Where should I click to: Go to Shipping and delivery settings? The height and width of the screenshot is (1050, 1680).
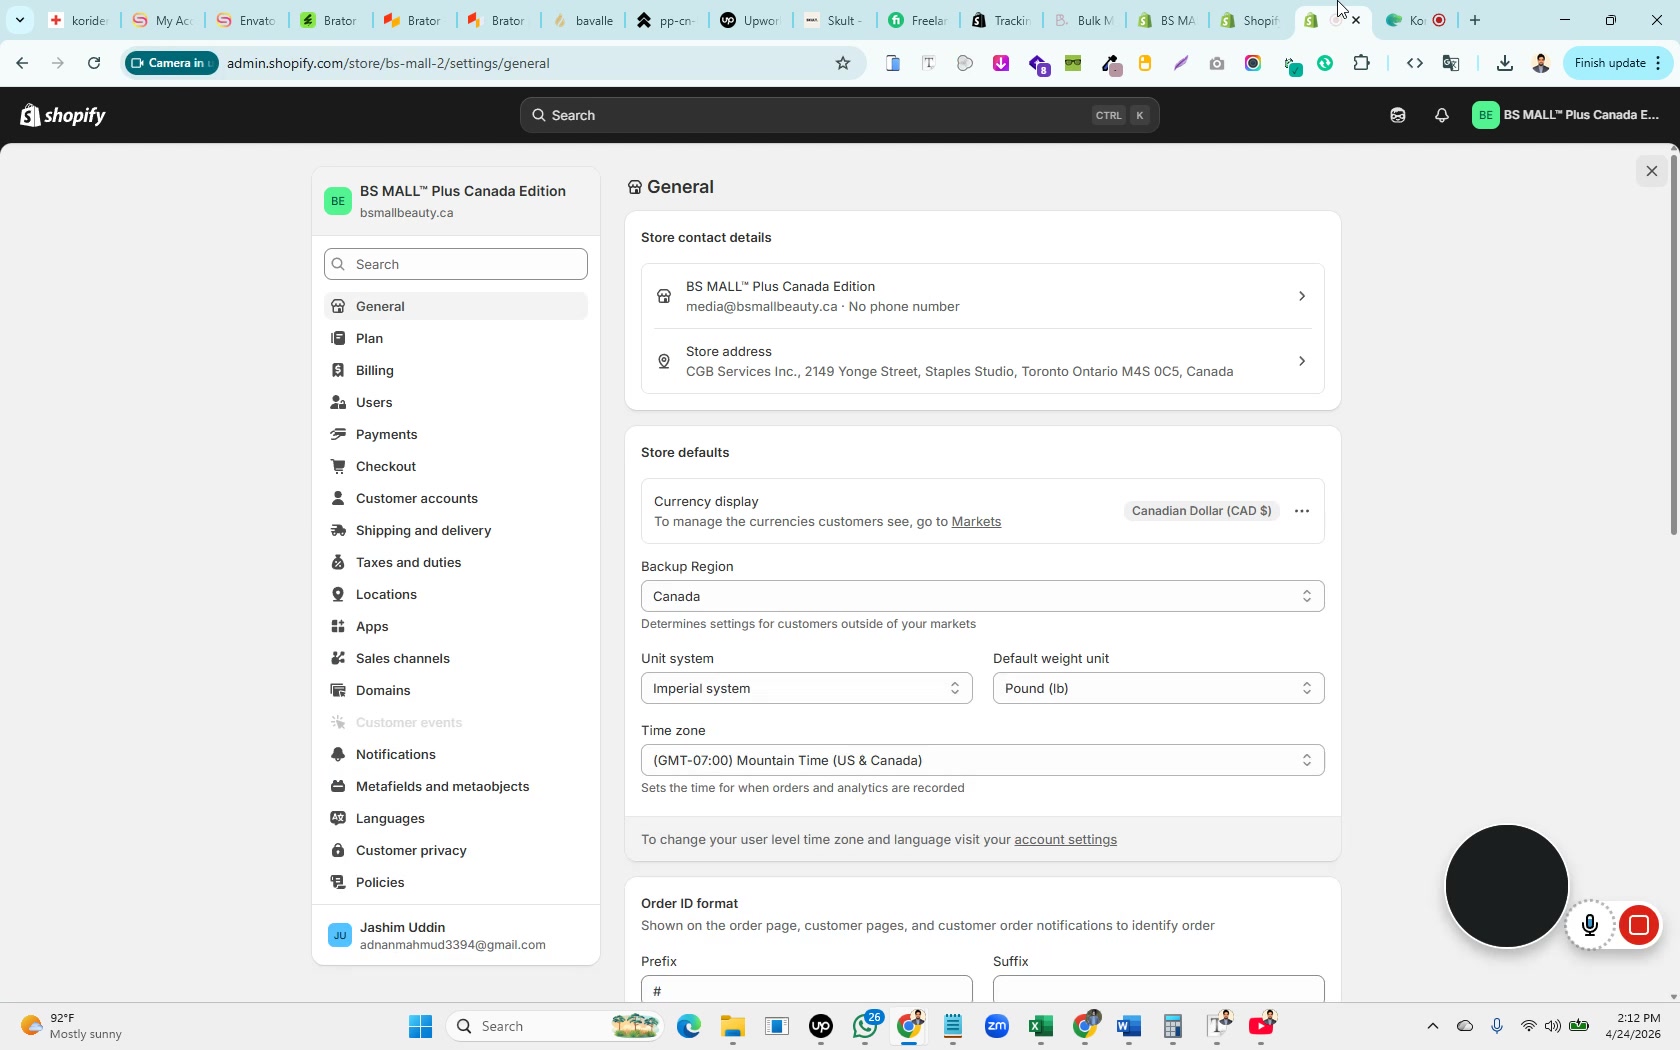423,531
